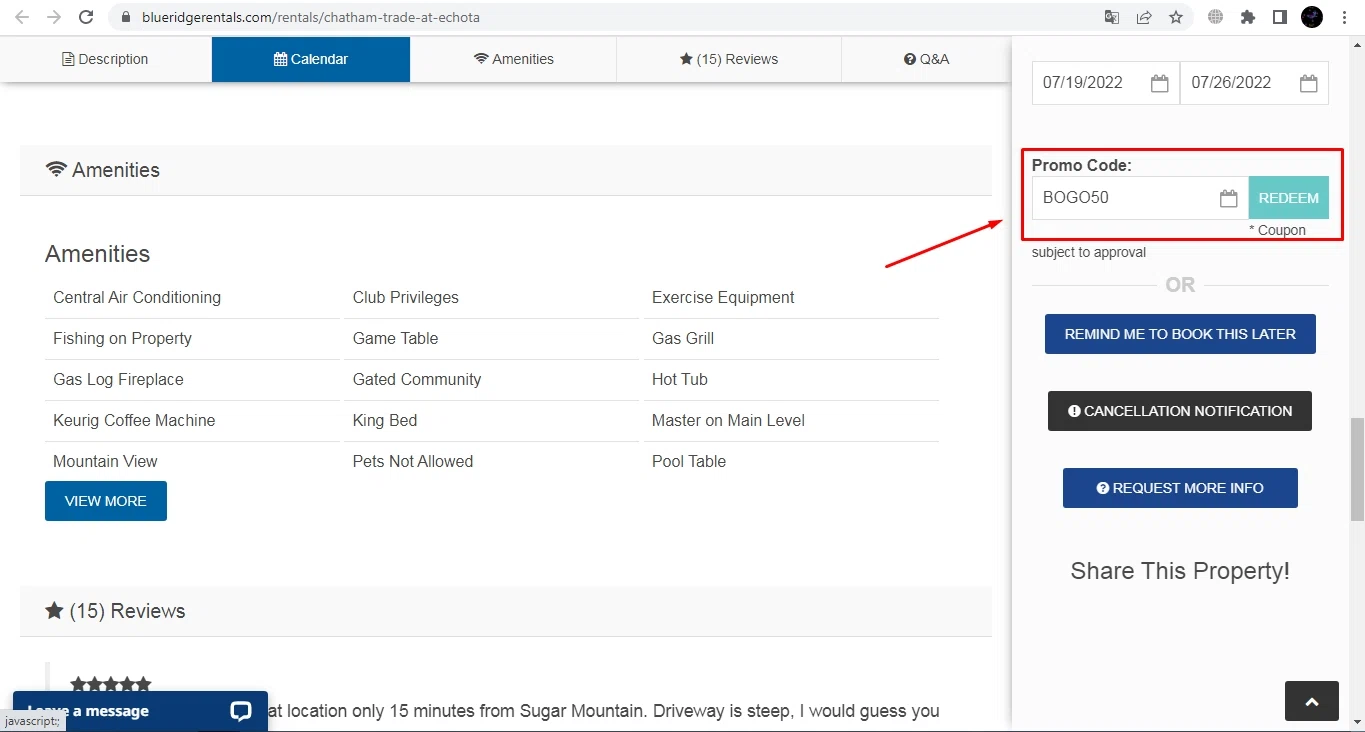The width and height of the screenshot is (1365, 732).
Task: Click Gas Log Fireplace amenity
Action: (x=118, y=379)
